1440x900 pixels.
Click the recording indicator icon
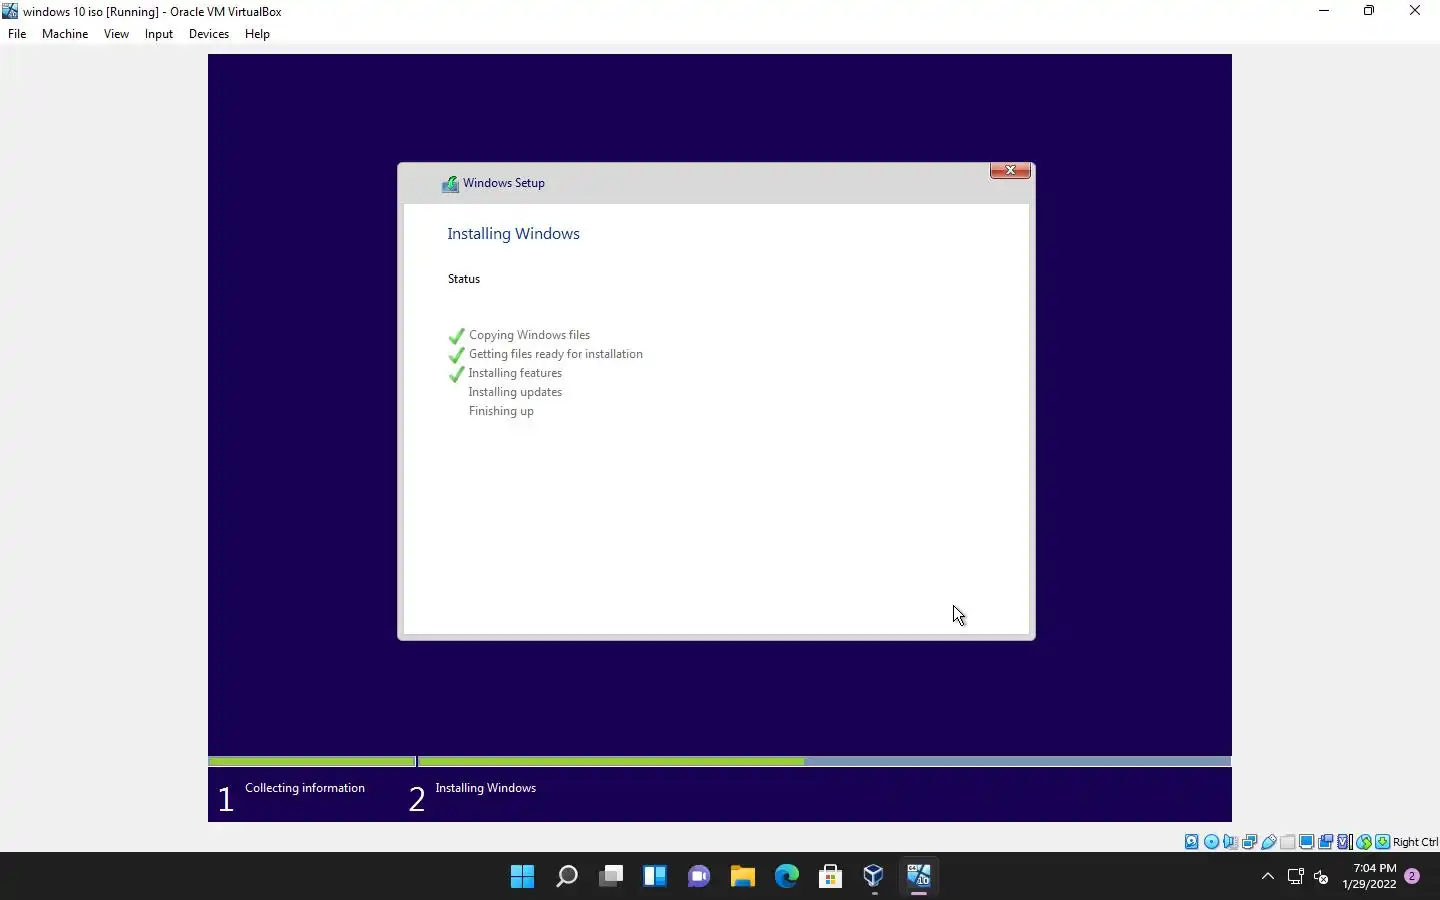click(1325, 842)
